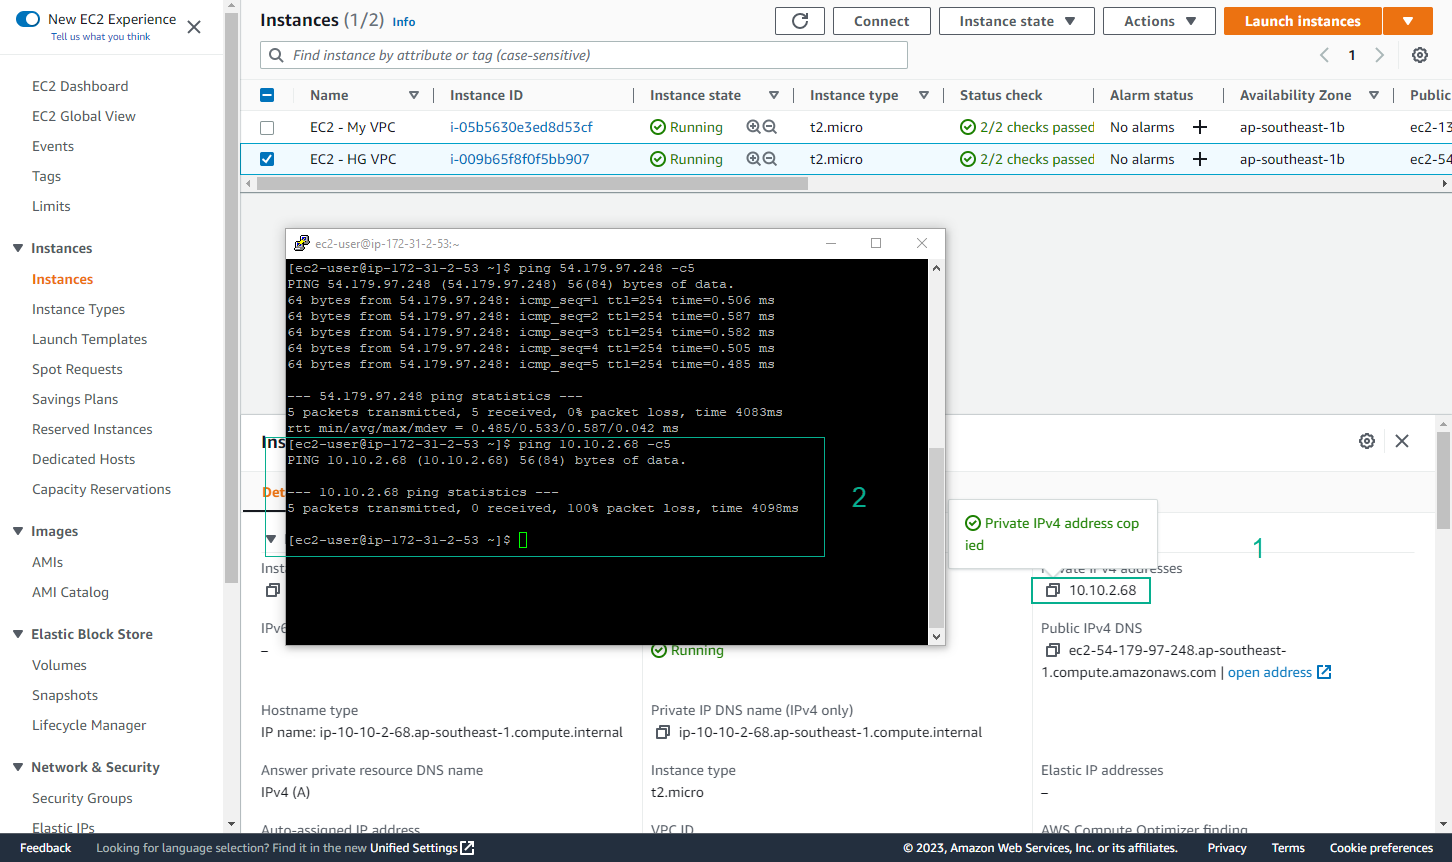Uncheck the EC2 - HG VPC instance

pos(267,159)
